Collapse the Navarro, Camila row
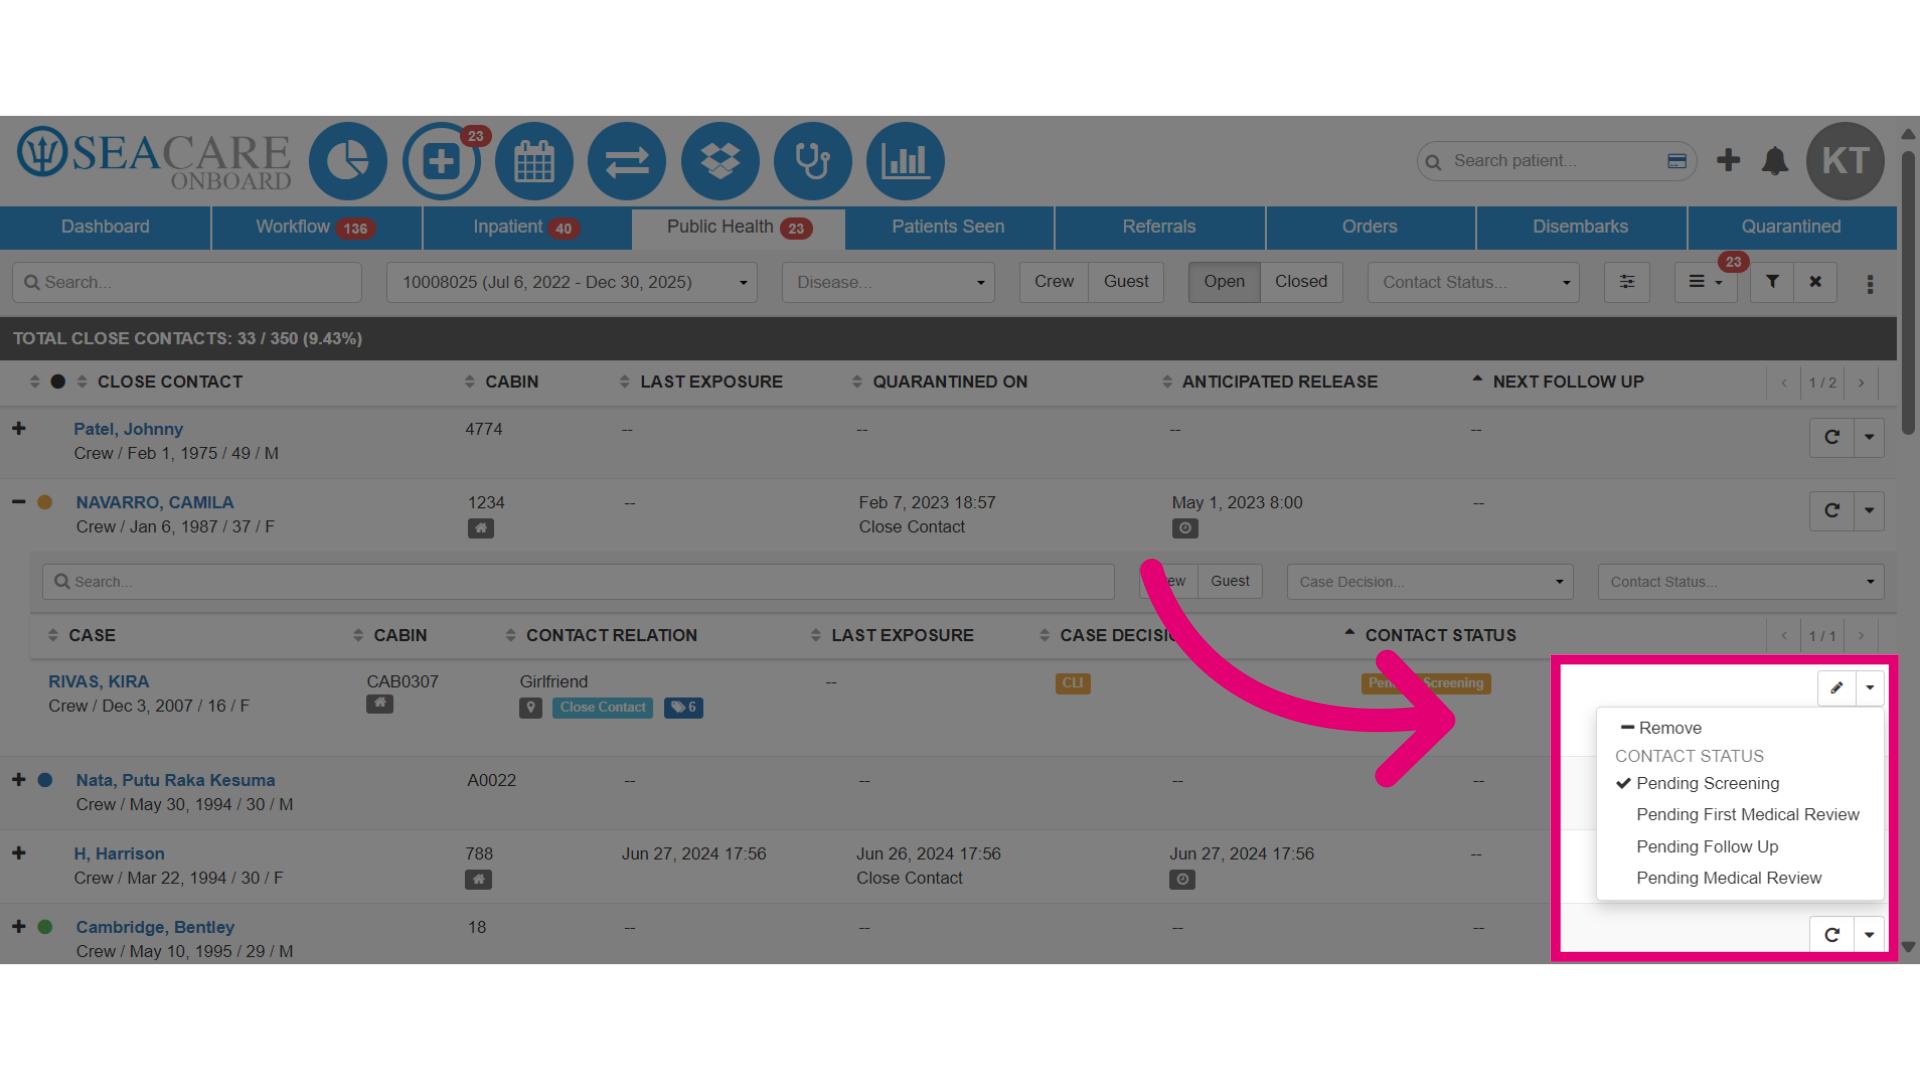This screenshot has height=1080, width=1920. point(19,502)
